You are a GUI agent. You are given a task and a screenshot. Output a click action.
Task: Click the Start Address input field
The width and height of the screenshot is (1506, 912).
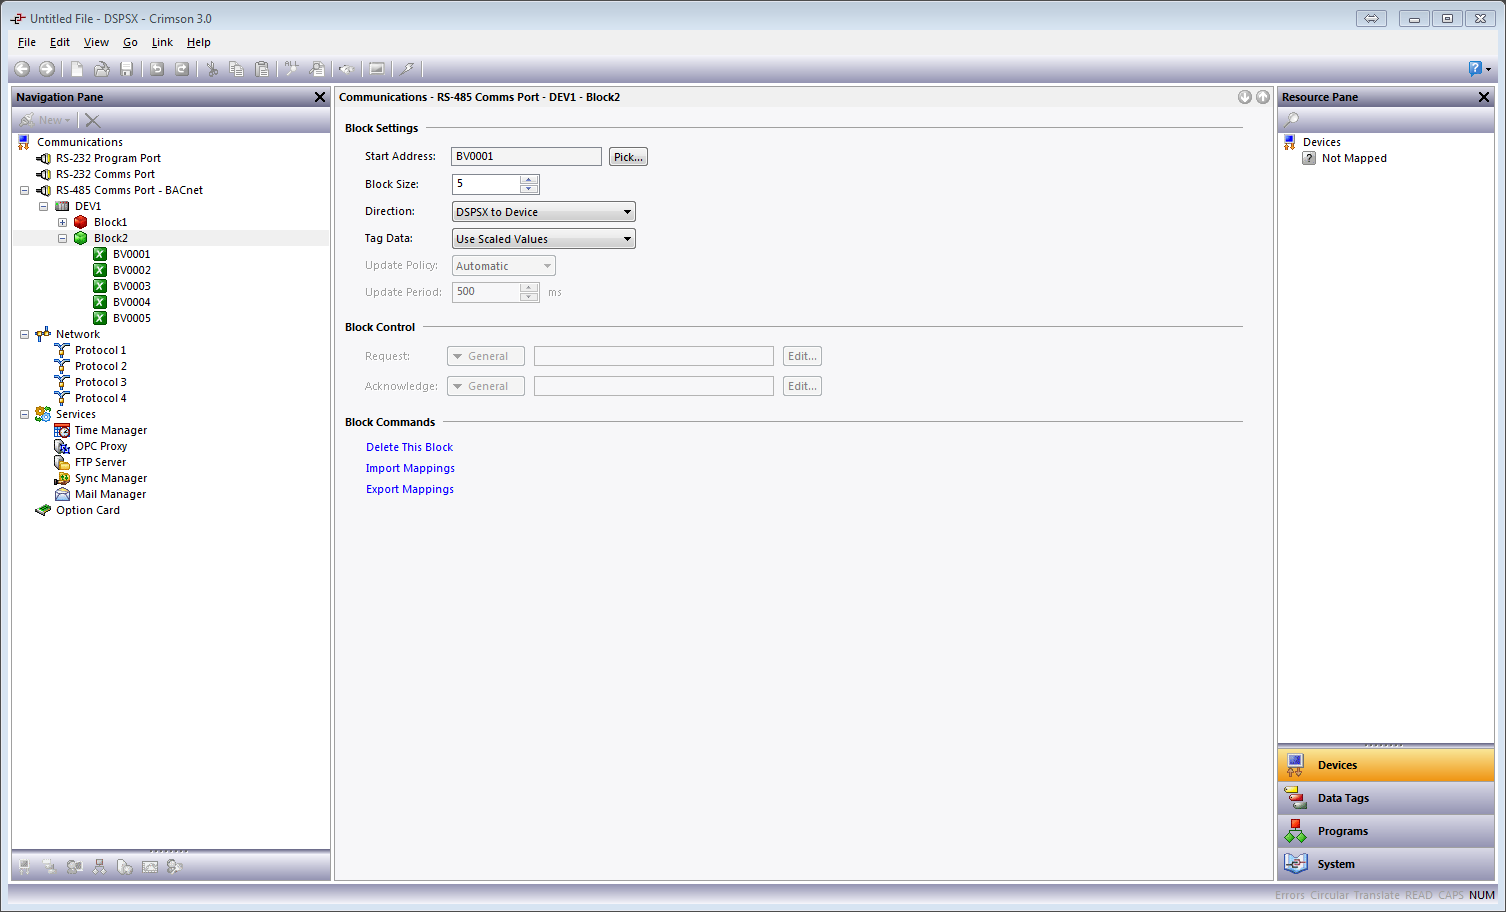click(x=527, y=157)
